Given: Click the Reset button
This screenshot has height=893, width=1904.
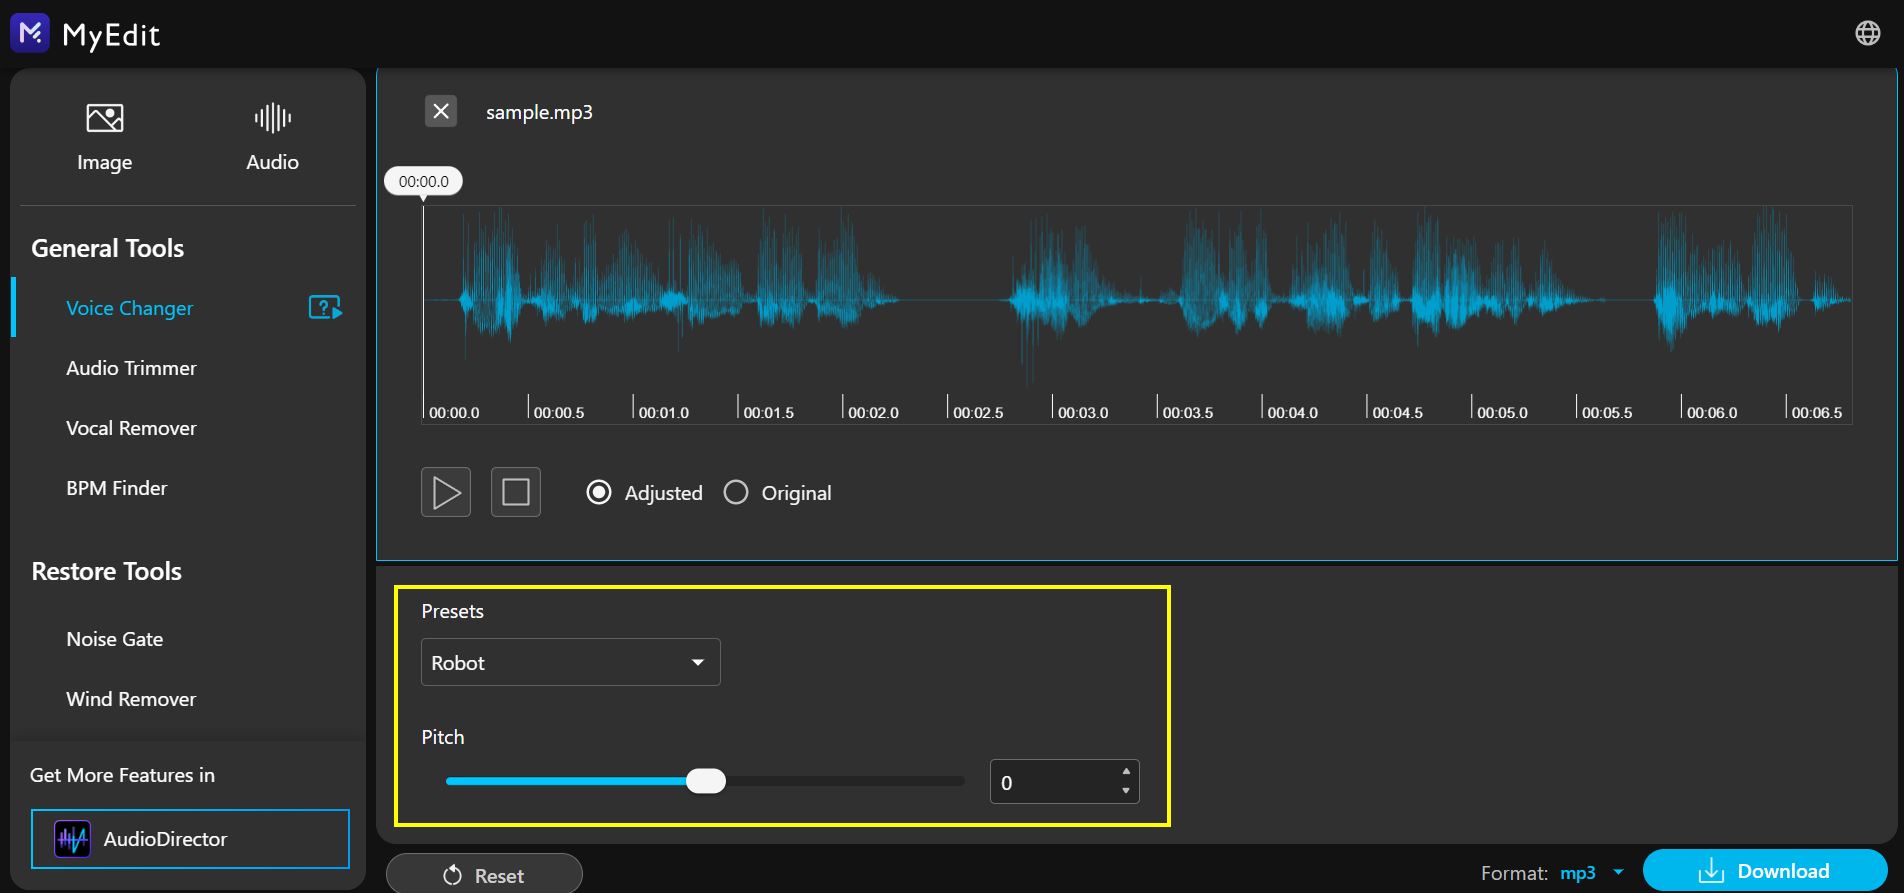Looking at the screenshot, I should 484,875.
